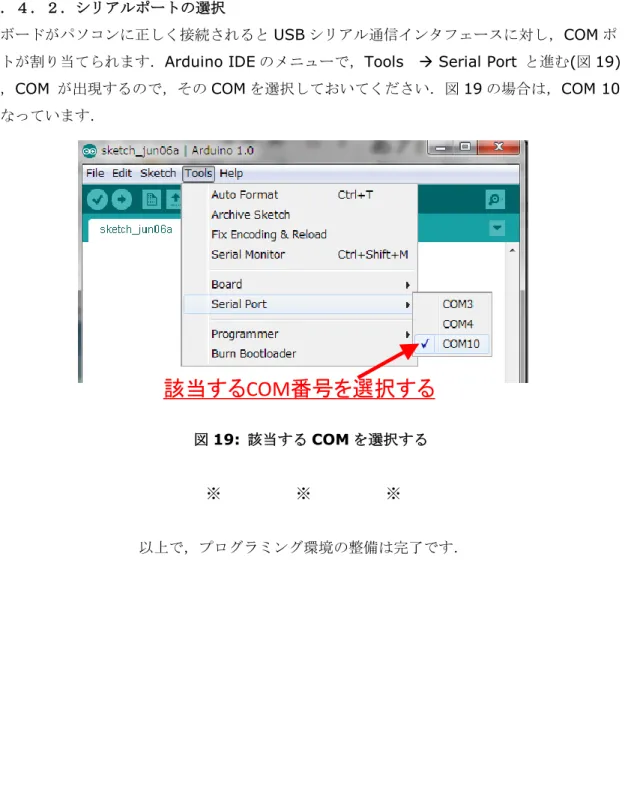
Task: Open the File menu
Action: (x=95, y=173)
